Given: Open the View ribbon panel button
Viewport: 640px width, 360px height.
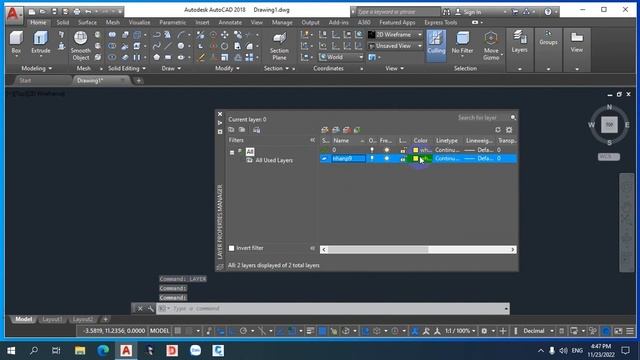Looking at the screenshot, I should point(577,42).
